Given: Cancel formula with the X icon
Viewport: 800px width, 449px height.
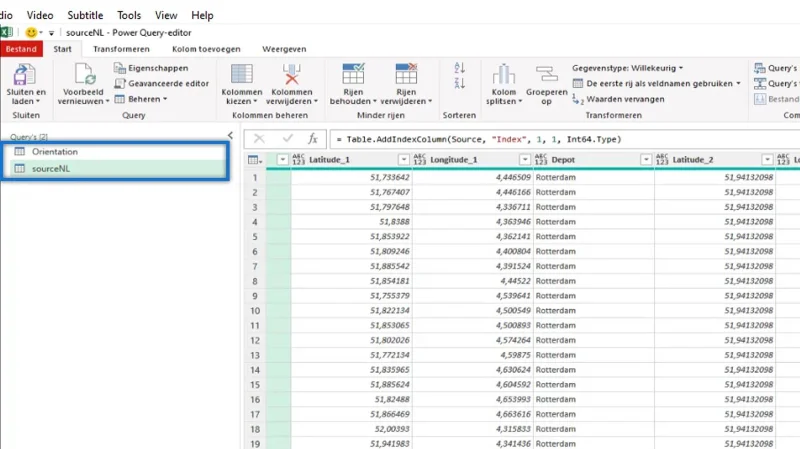Looking at the screenshot, I should (x=259, y=139).
